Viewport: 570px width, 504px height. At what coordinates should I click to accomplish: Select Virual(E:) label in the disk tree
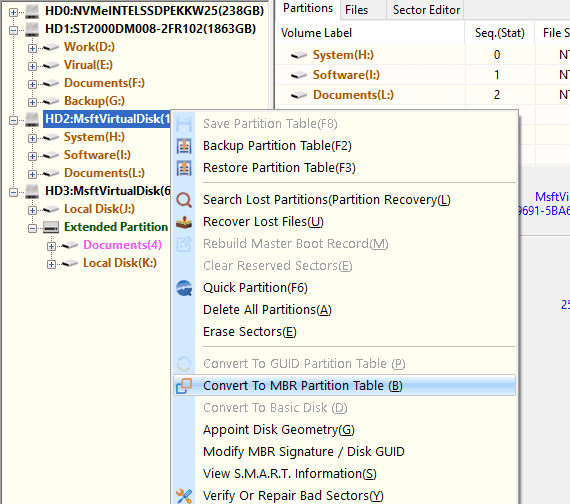(88, 65)
